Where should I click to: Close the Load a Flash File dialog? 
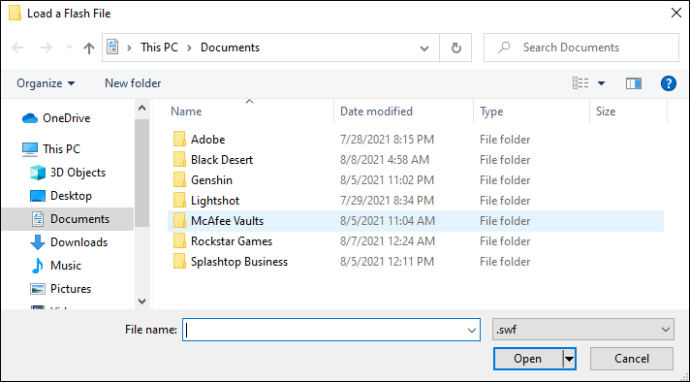(x=676, y=13)
